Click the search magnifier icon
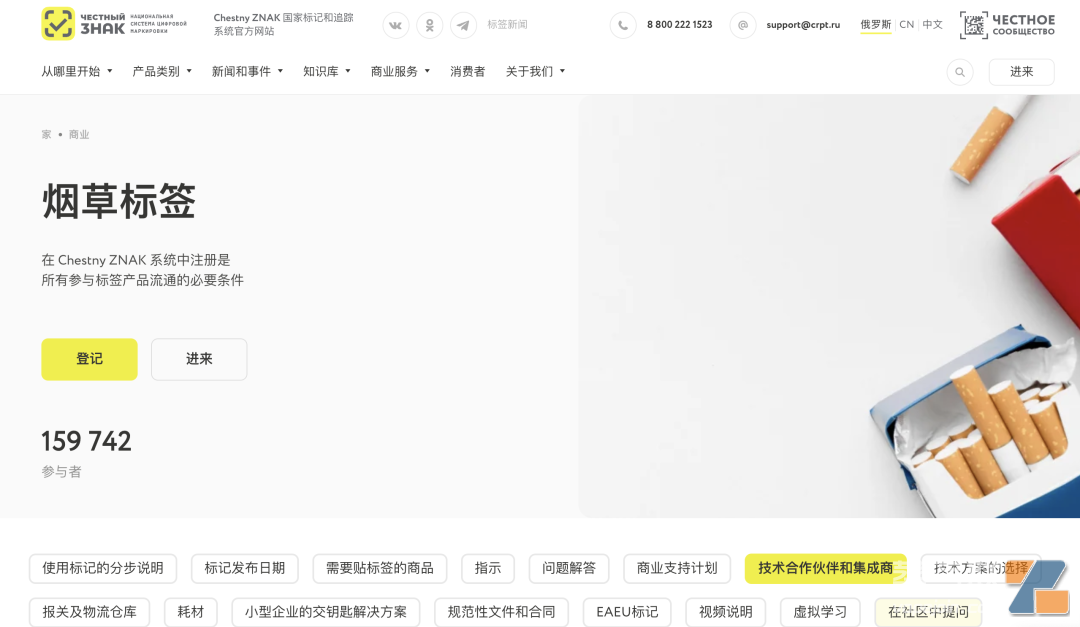 point(960,72)
